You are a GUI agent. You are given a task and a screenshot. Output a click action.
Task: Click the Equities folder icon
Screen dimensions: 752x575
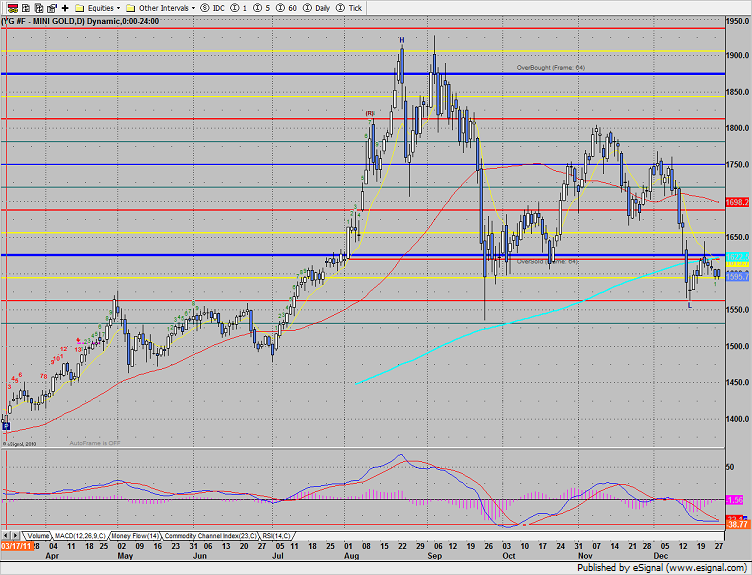tap(80, 8)
